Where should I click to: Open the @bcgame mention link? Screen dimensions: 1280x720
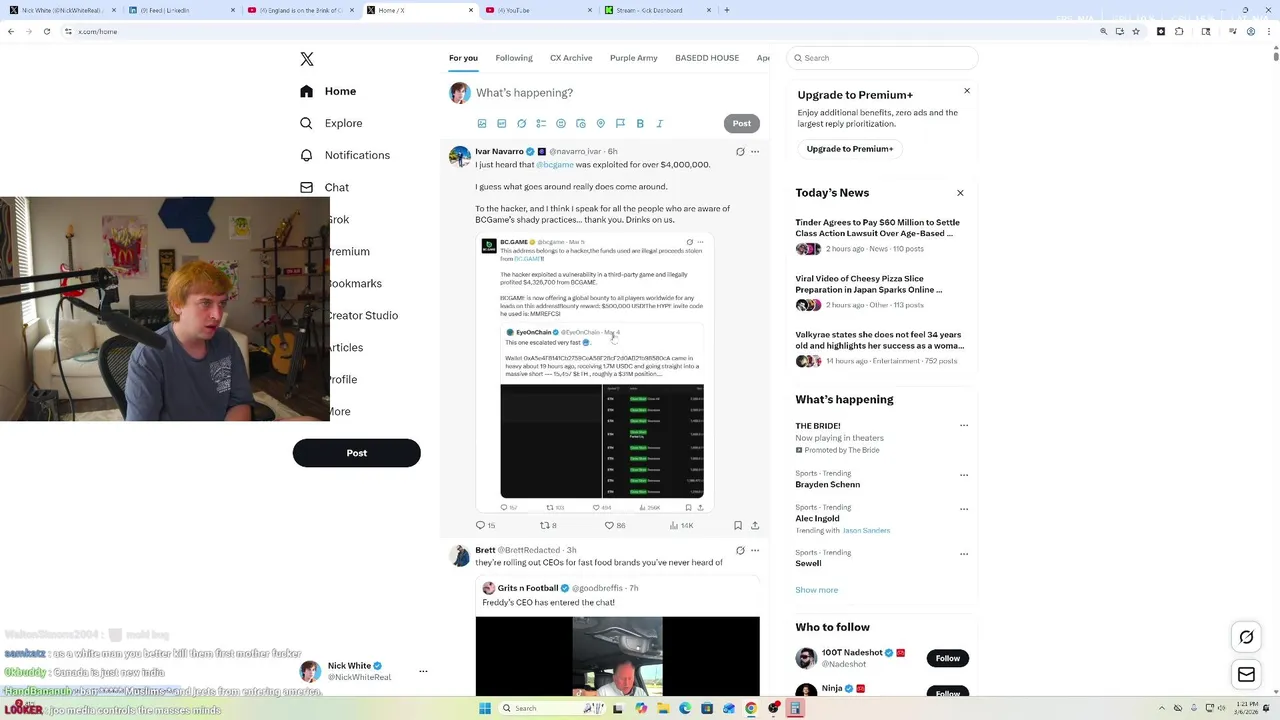[x=555, y=165]
